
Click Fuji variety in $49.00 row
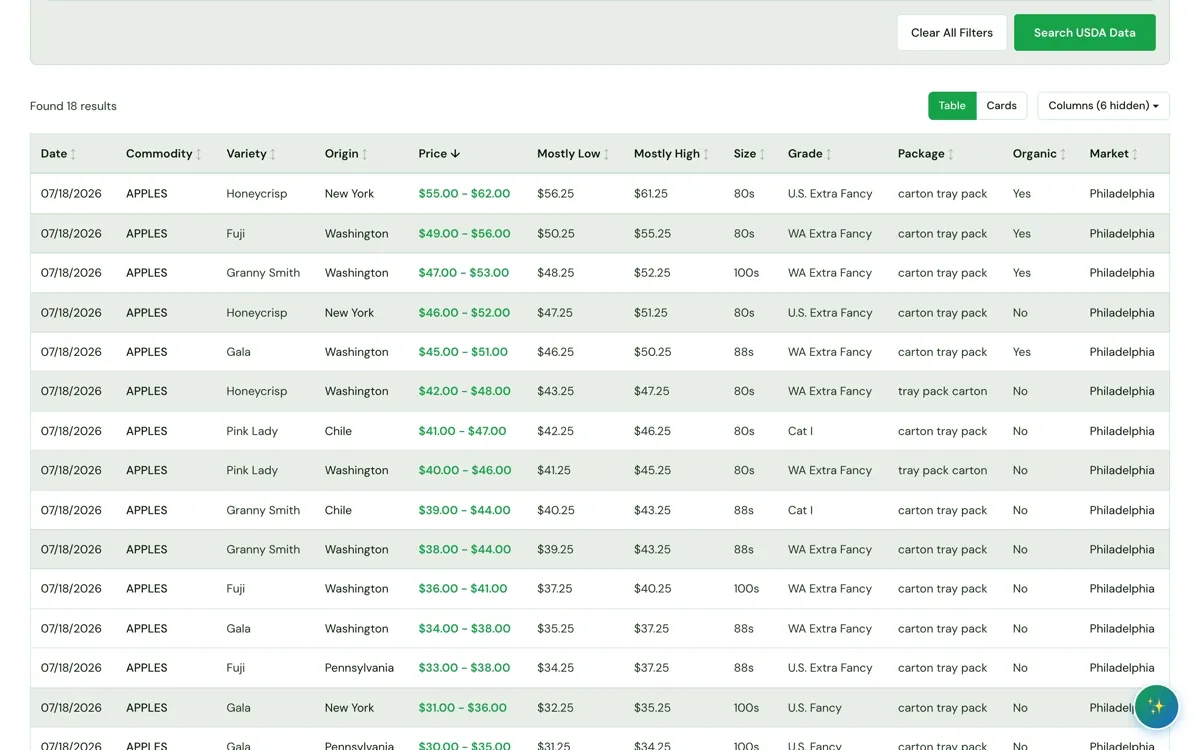pos(236,234)
